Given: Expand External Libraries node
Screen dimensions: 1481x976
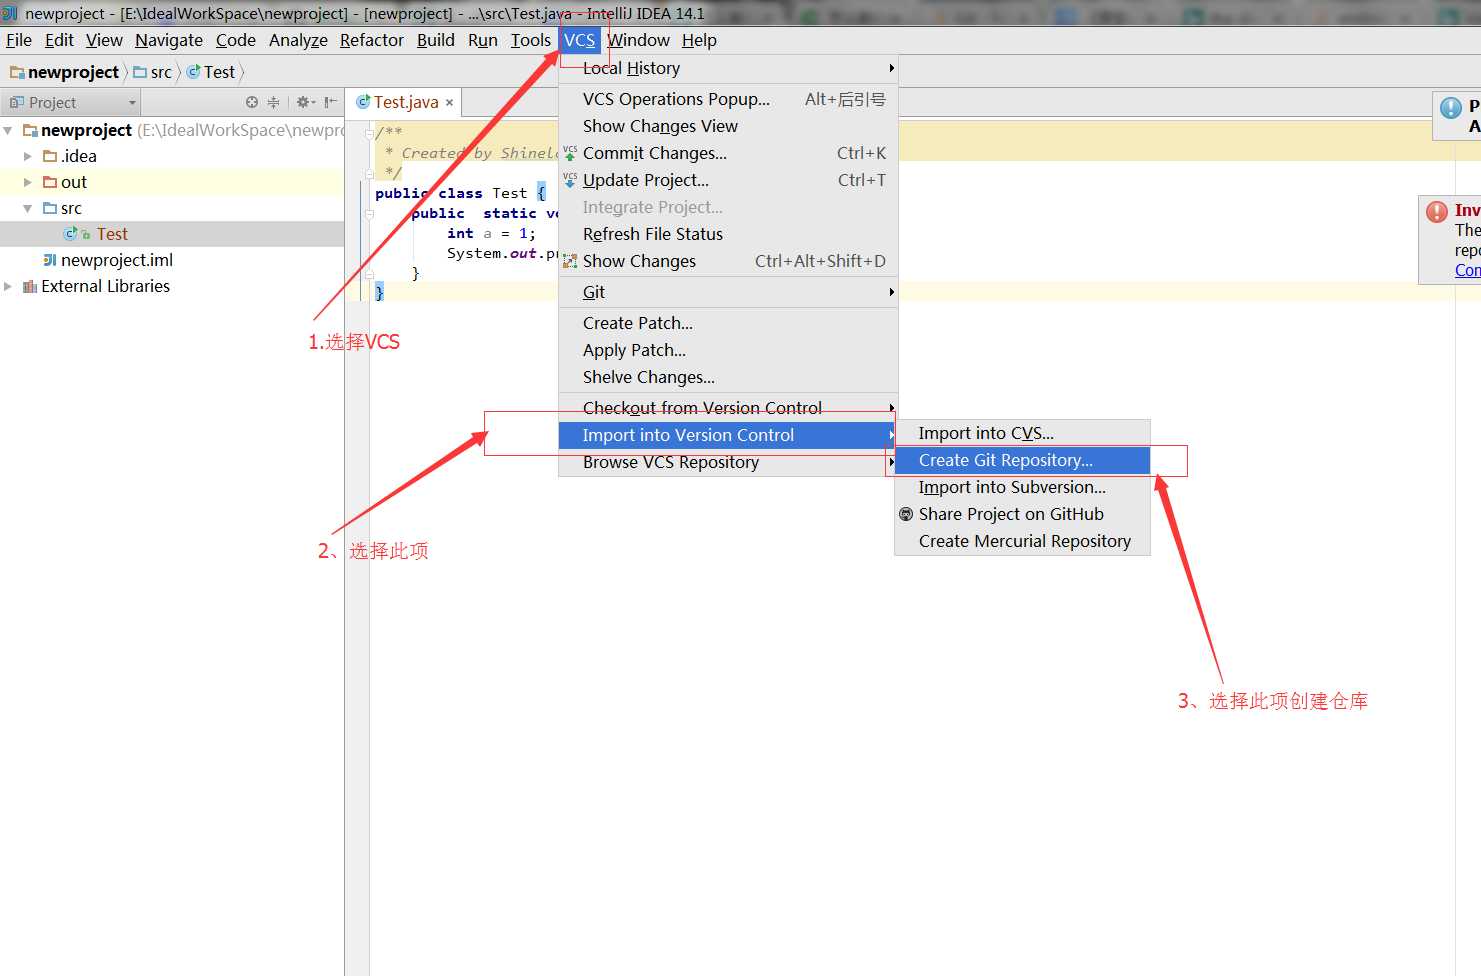Looking at the screenshot, I should pos(8,286).
